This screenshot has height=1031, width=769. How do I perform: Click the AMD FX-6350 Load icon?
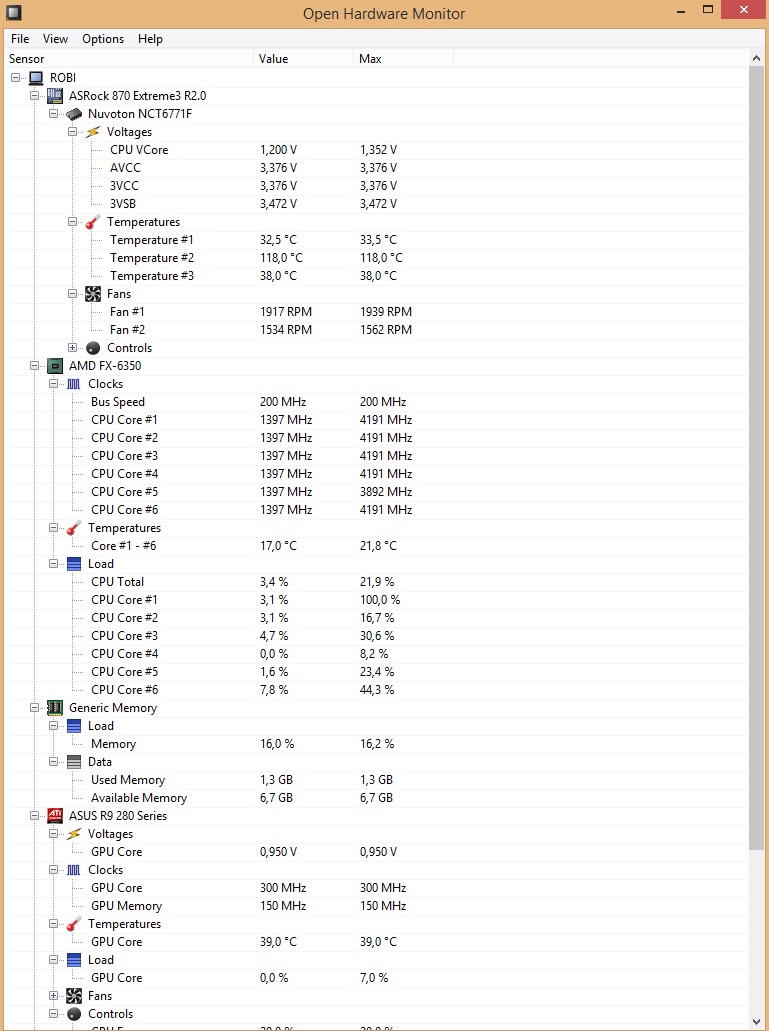tap(74, 563)
